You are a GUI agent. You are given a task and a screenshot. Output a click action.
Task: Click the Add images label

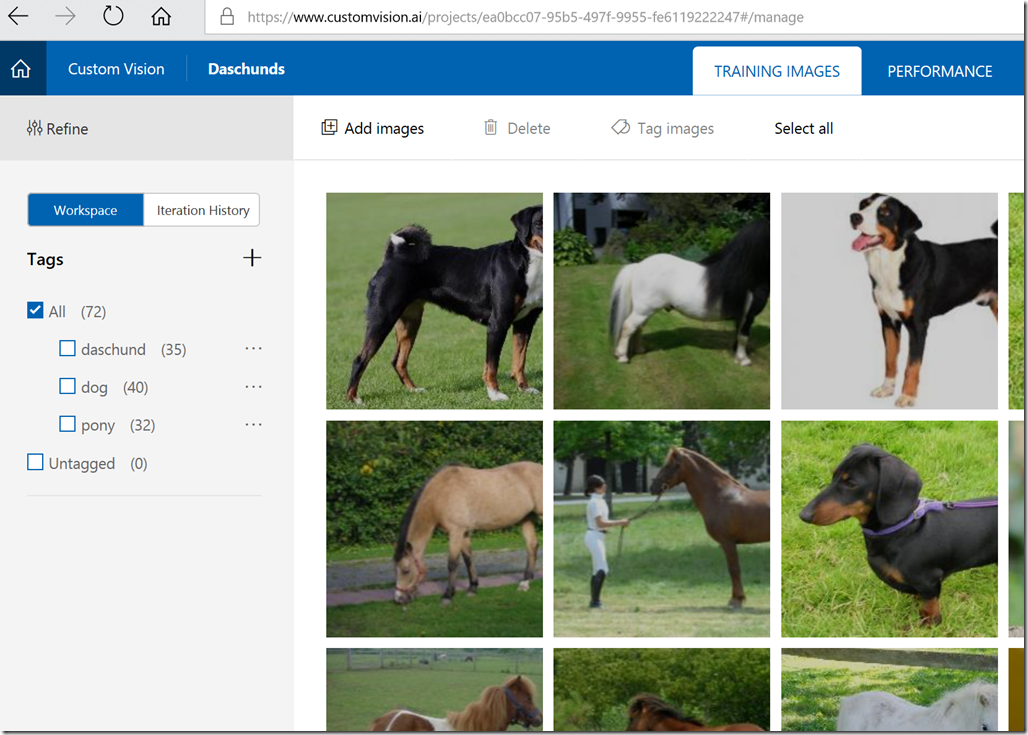(x=384, y=129)
